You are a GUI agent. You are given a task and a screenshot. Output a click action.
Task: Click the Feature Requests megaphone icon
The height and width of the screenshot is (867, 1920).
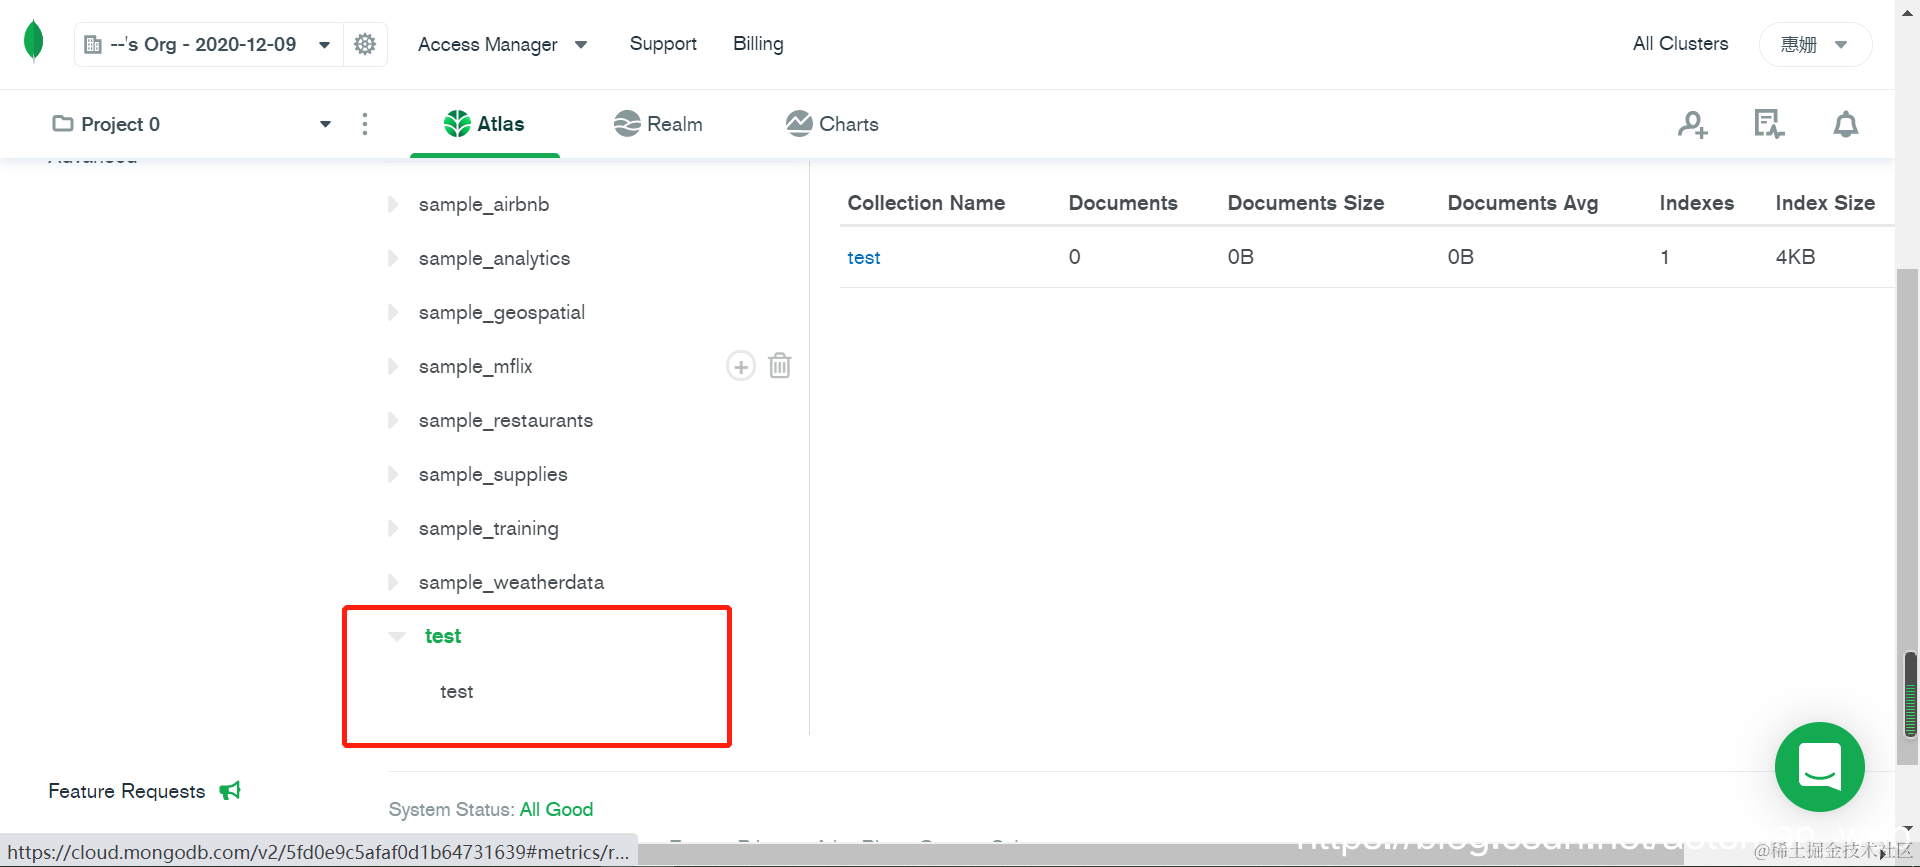(230, 791)
